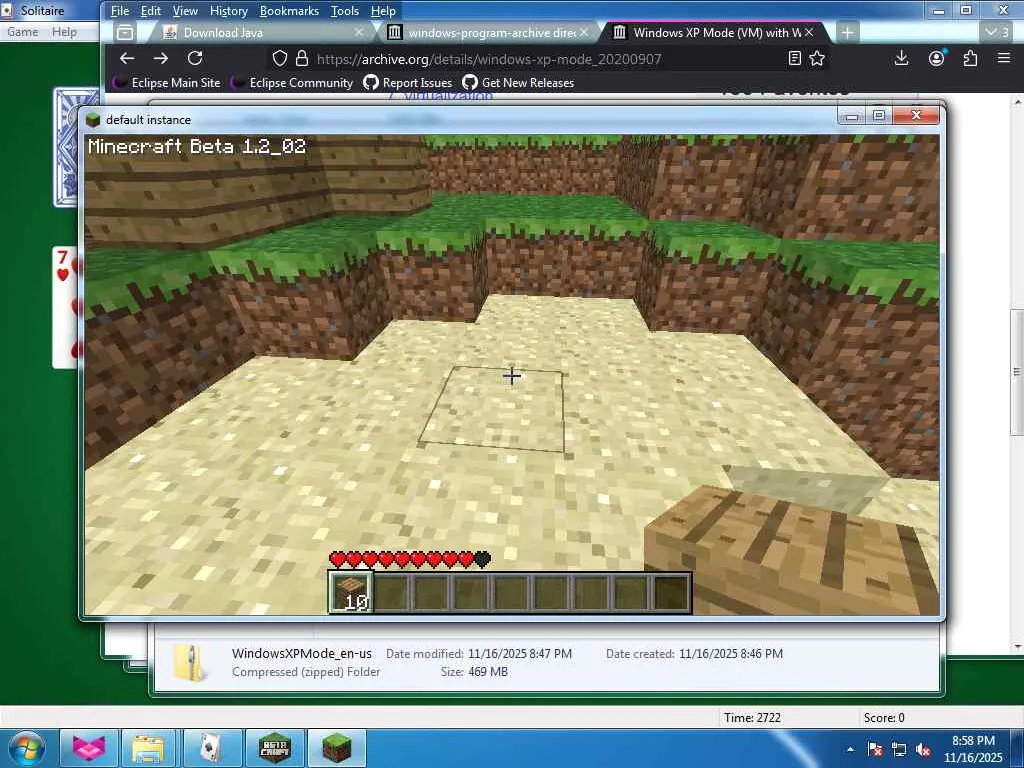Open the Firefox hamburger application menu
This screenshot has height=768, width=1024.
[x=1004, y=59]
